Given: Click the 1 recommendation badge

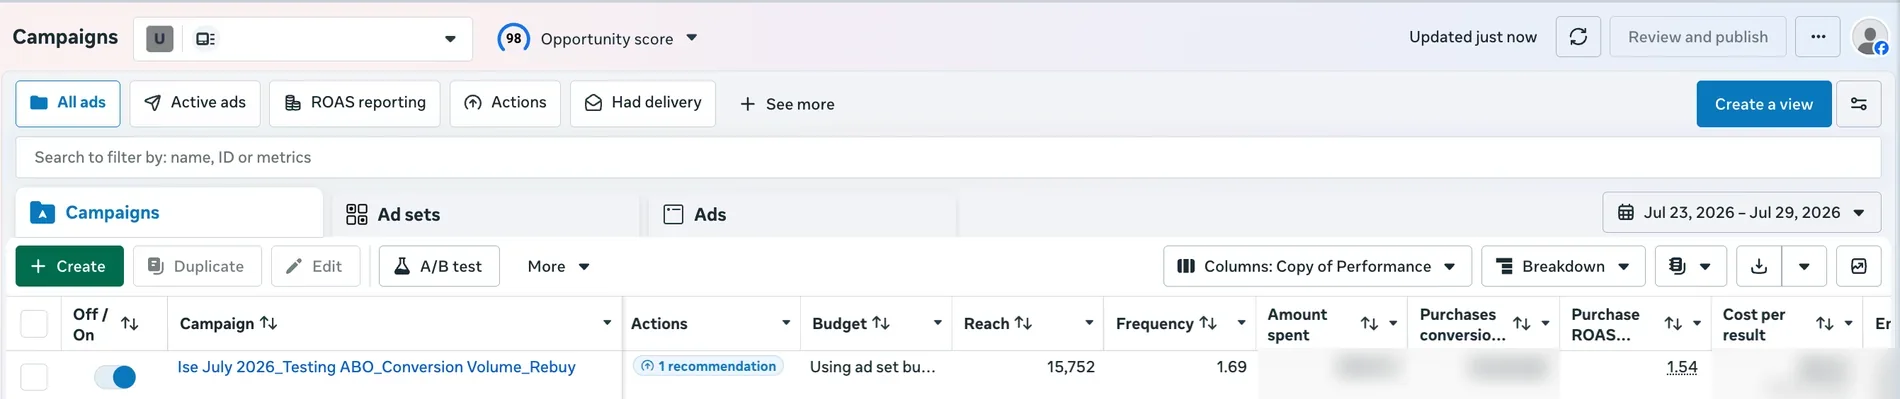Looking at the screenshot, I should click(x=708, y=366).
